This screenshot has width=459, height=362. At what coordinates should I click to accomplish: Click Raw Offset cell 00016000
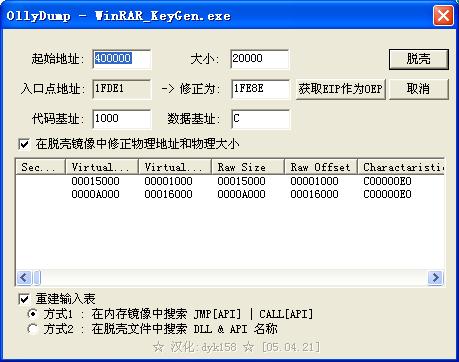[314, 194]
